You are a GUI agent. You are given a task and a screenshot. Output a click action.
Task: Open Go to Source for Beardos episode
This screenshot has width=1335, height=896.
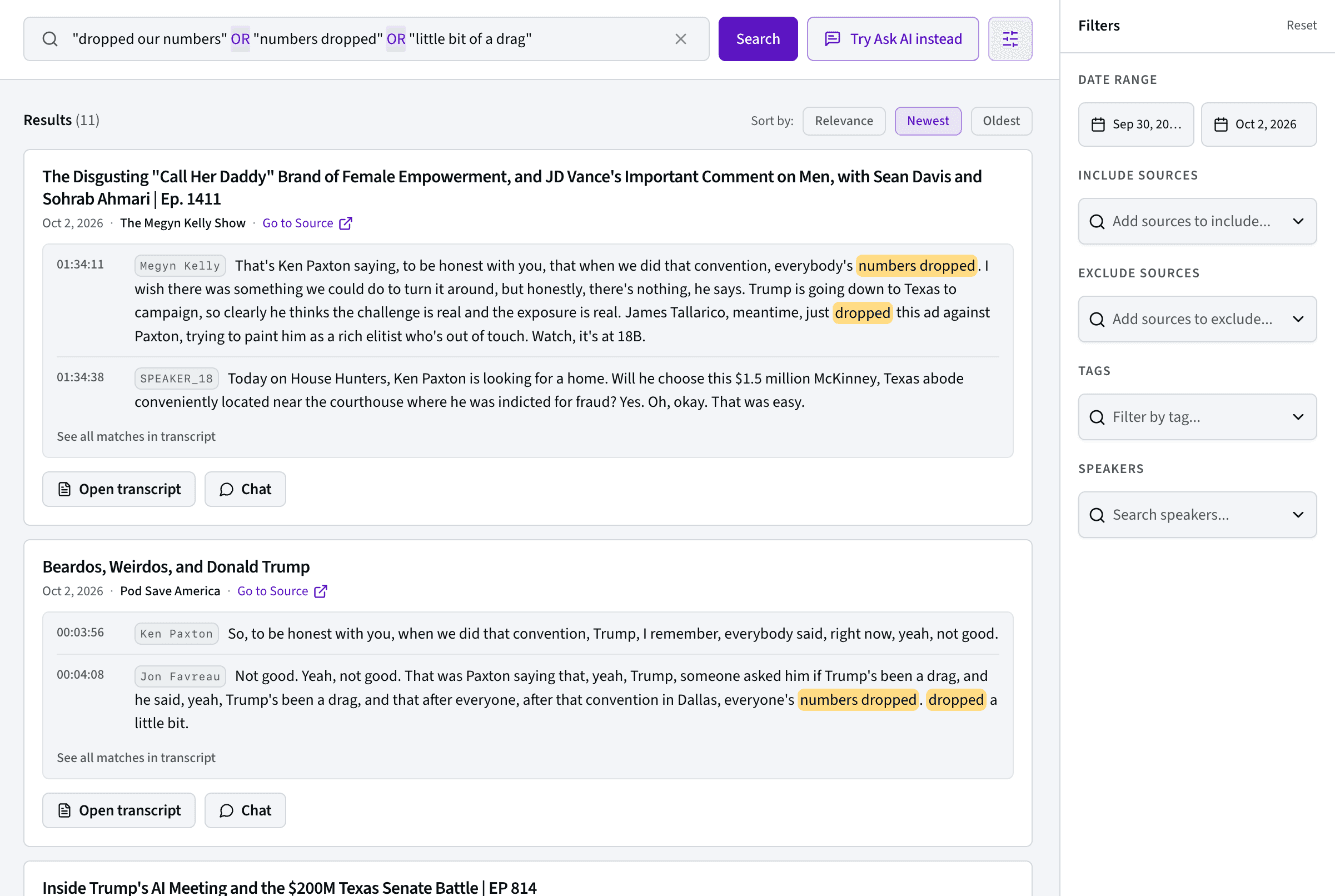[282, 591]
